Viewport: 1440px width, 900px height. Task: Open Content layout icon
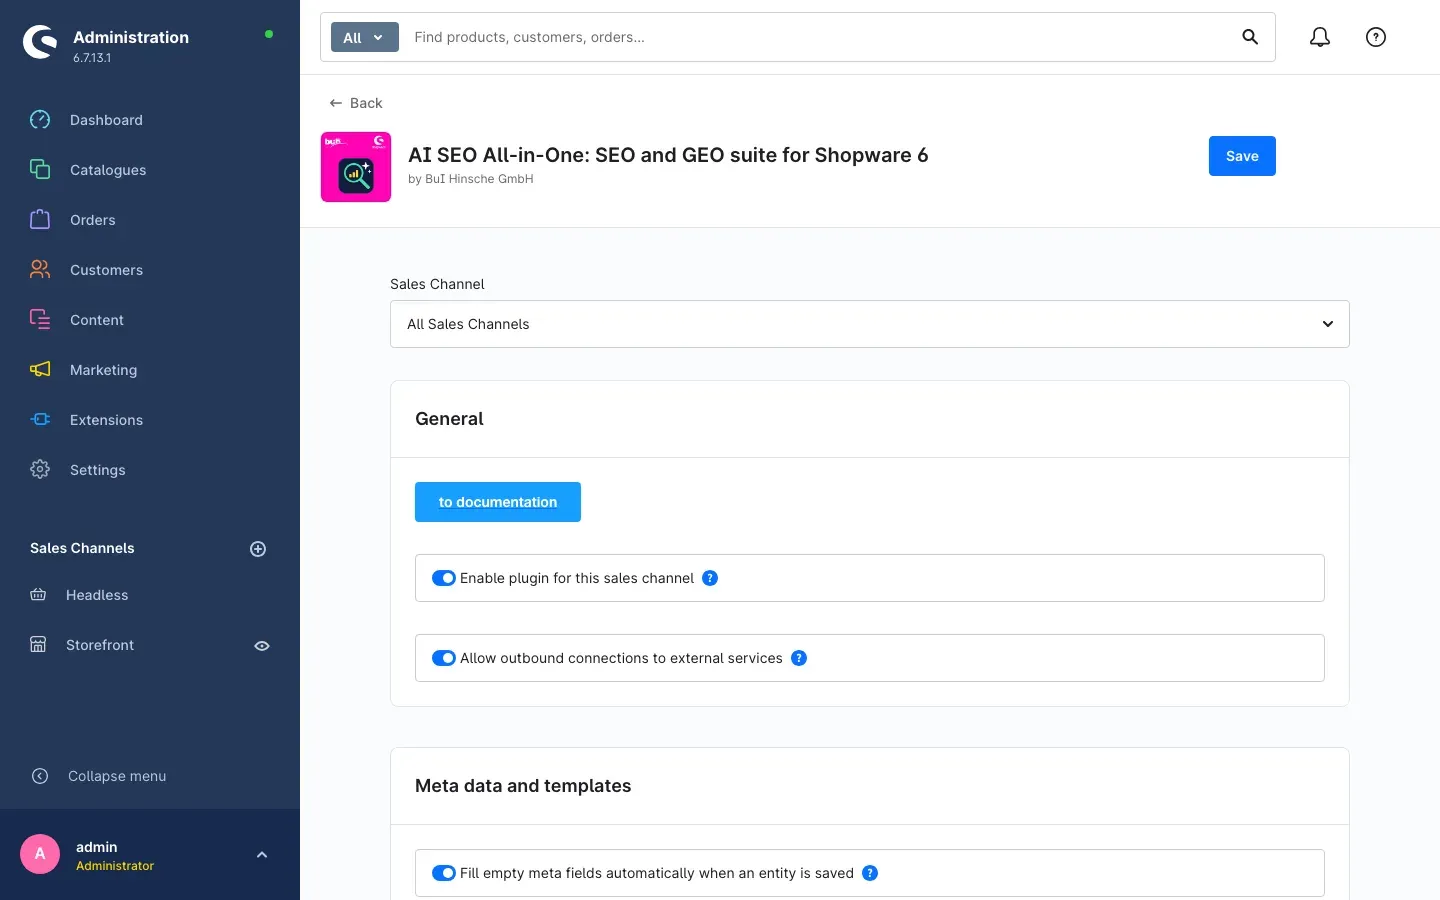click(x=40, y=320)
